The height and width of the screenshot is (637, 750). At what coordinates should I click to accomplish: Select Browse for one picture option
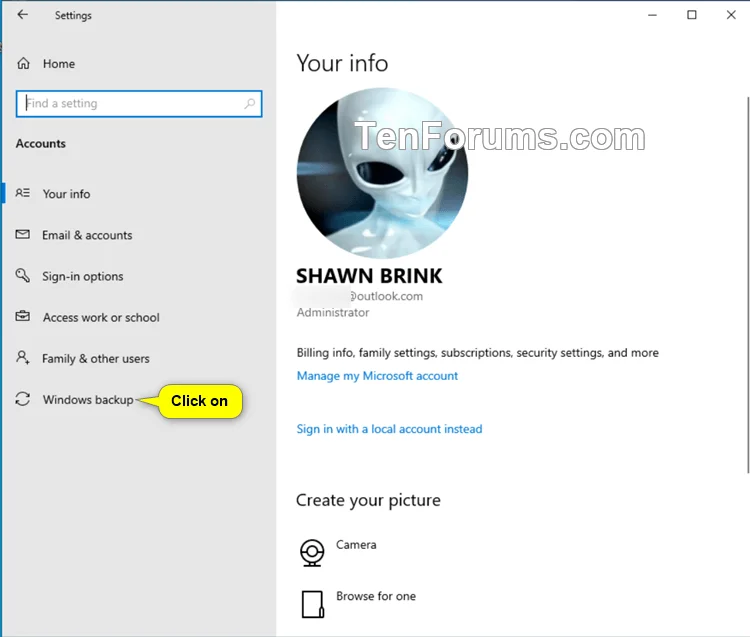[376, 596]
